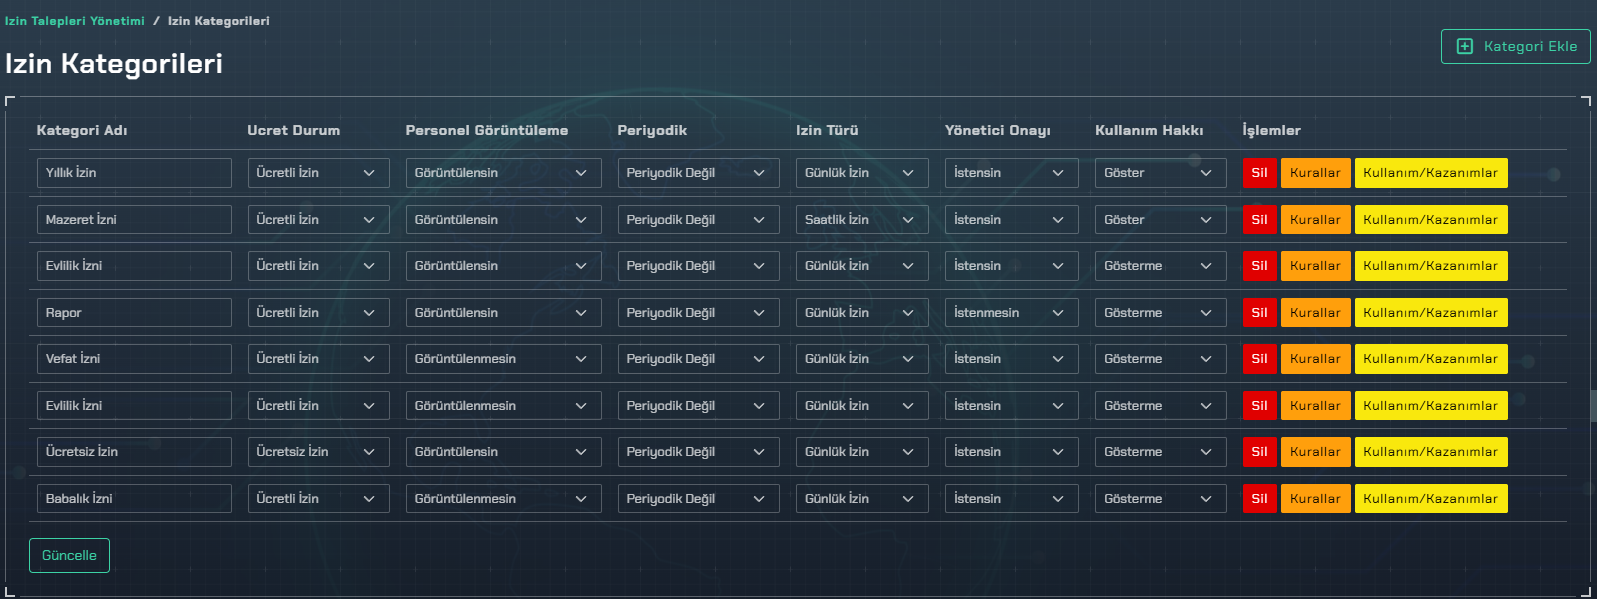This screenshot has width=1597, height=599.
Task: Click the Babalık İzni name input field
Action: 134,499
